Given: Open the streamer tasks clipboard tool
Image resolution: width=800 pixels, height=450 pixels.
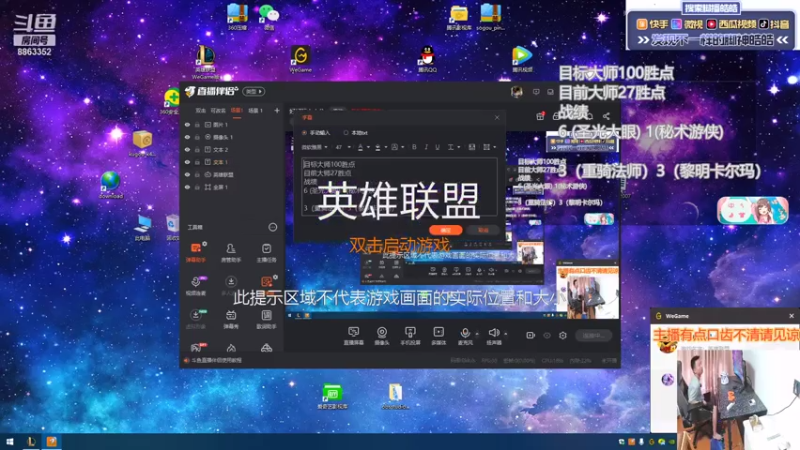Looking at the screenshot, I should (266, 253).
